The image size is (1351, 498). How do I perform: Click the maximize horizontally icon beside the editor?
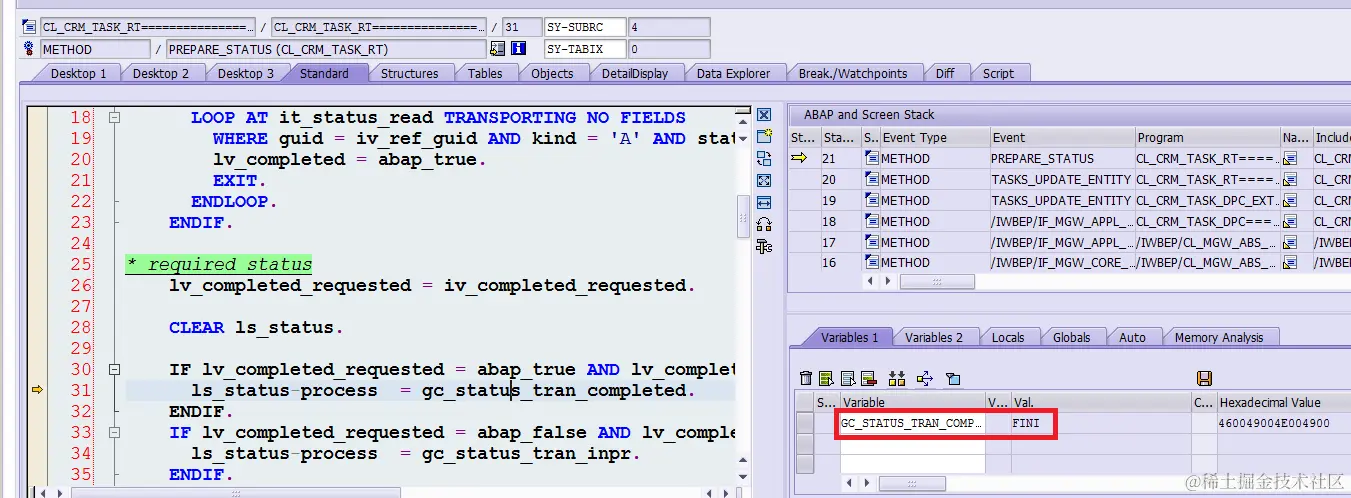tap(764, 202)
